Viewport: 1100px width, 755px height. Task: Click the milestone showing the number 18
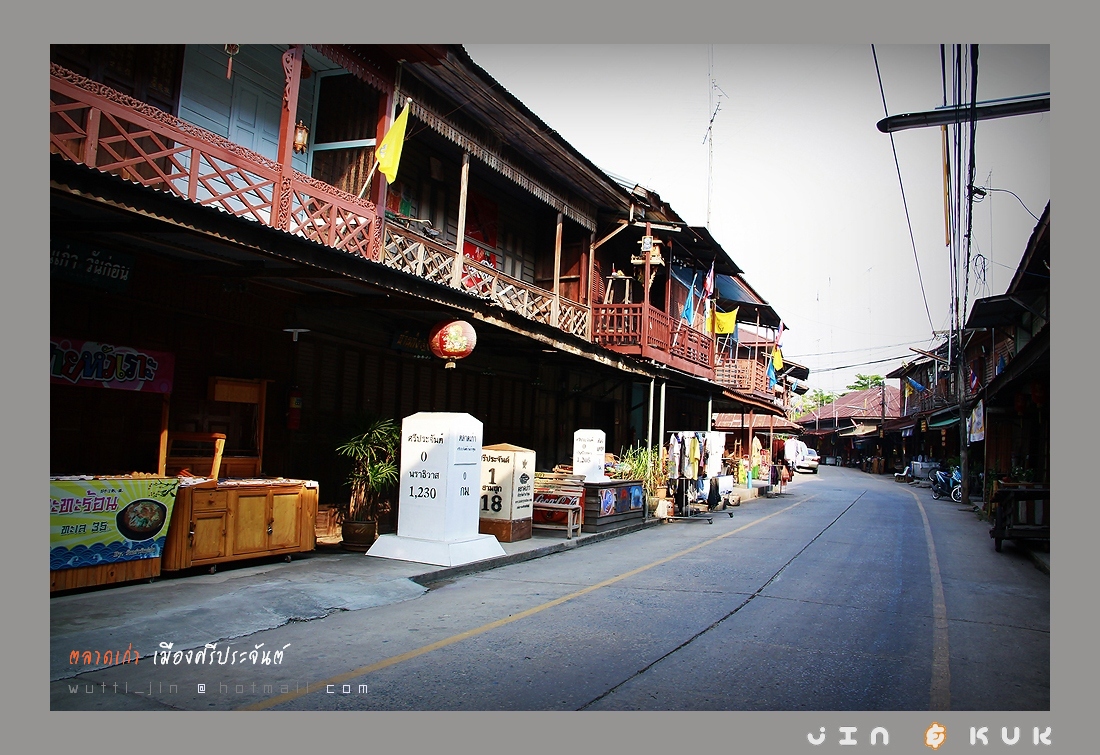click(508, 484)
